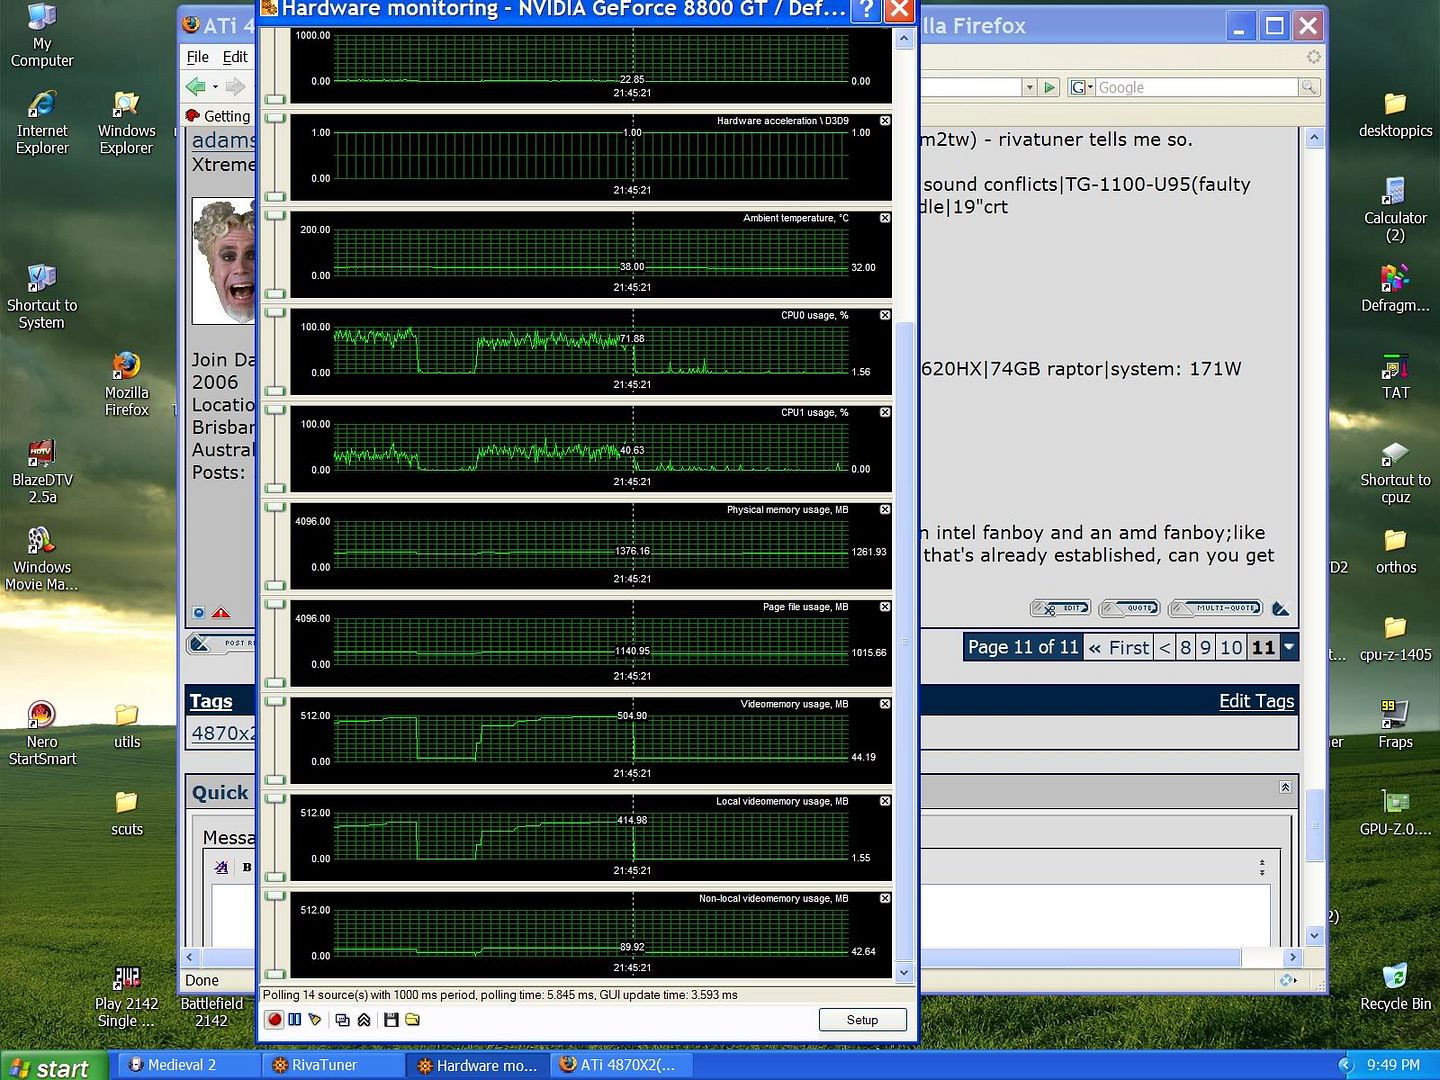This screenshot has height=1080, width=1440.
Task: Click the lower range slider handle beside Physical memory graph
Action: click(275, 585)
